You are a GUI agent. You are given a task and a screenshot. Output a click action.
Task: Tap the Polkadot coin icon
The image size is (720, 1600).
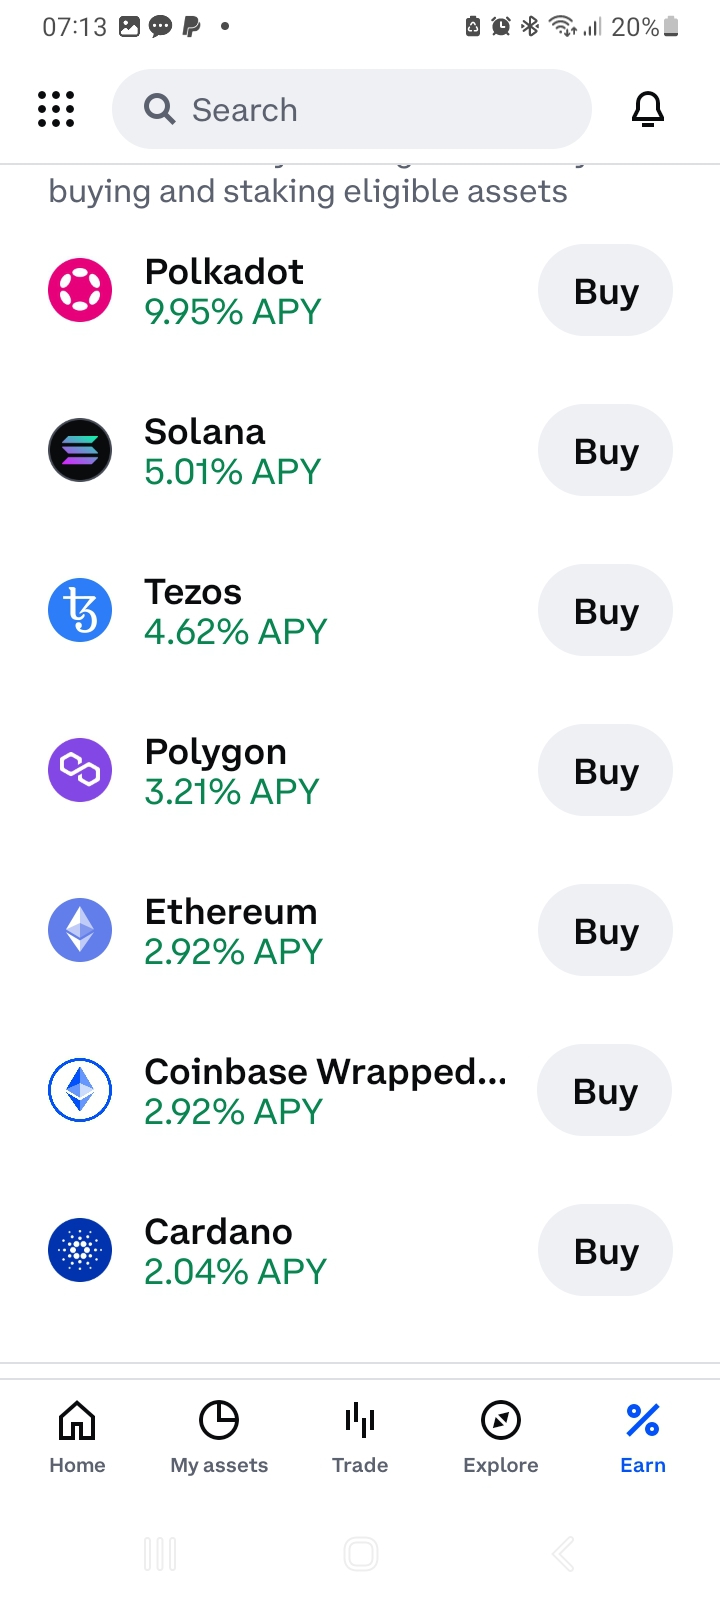[80, 290]
